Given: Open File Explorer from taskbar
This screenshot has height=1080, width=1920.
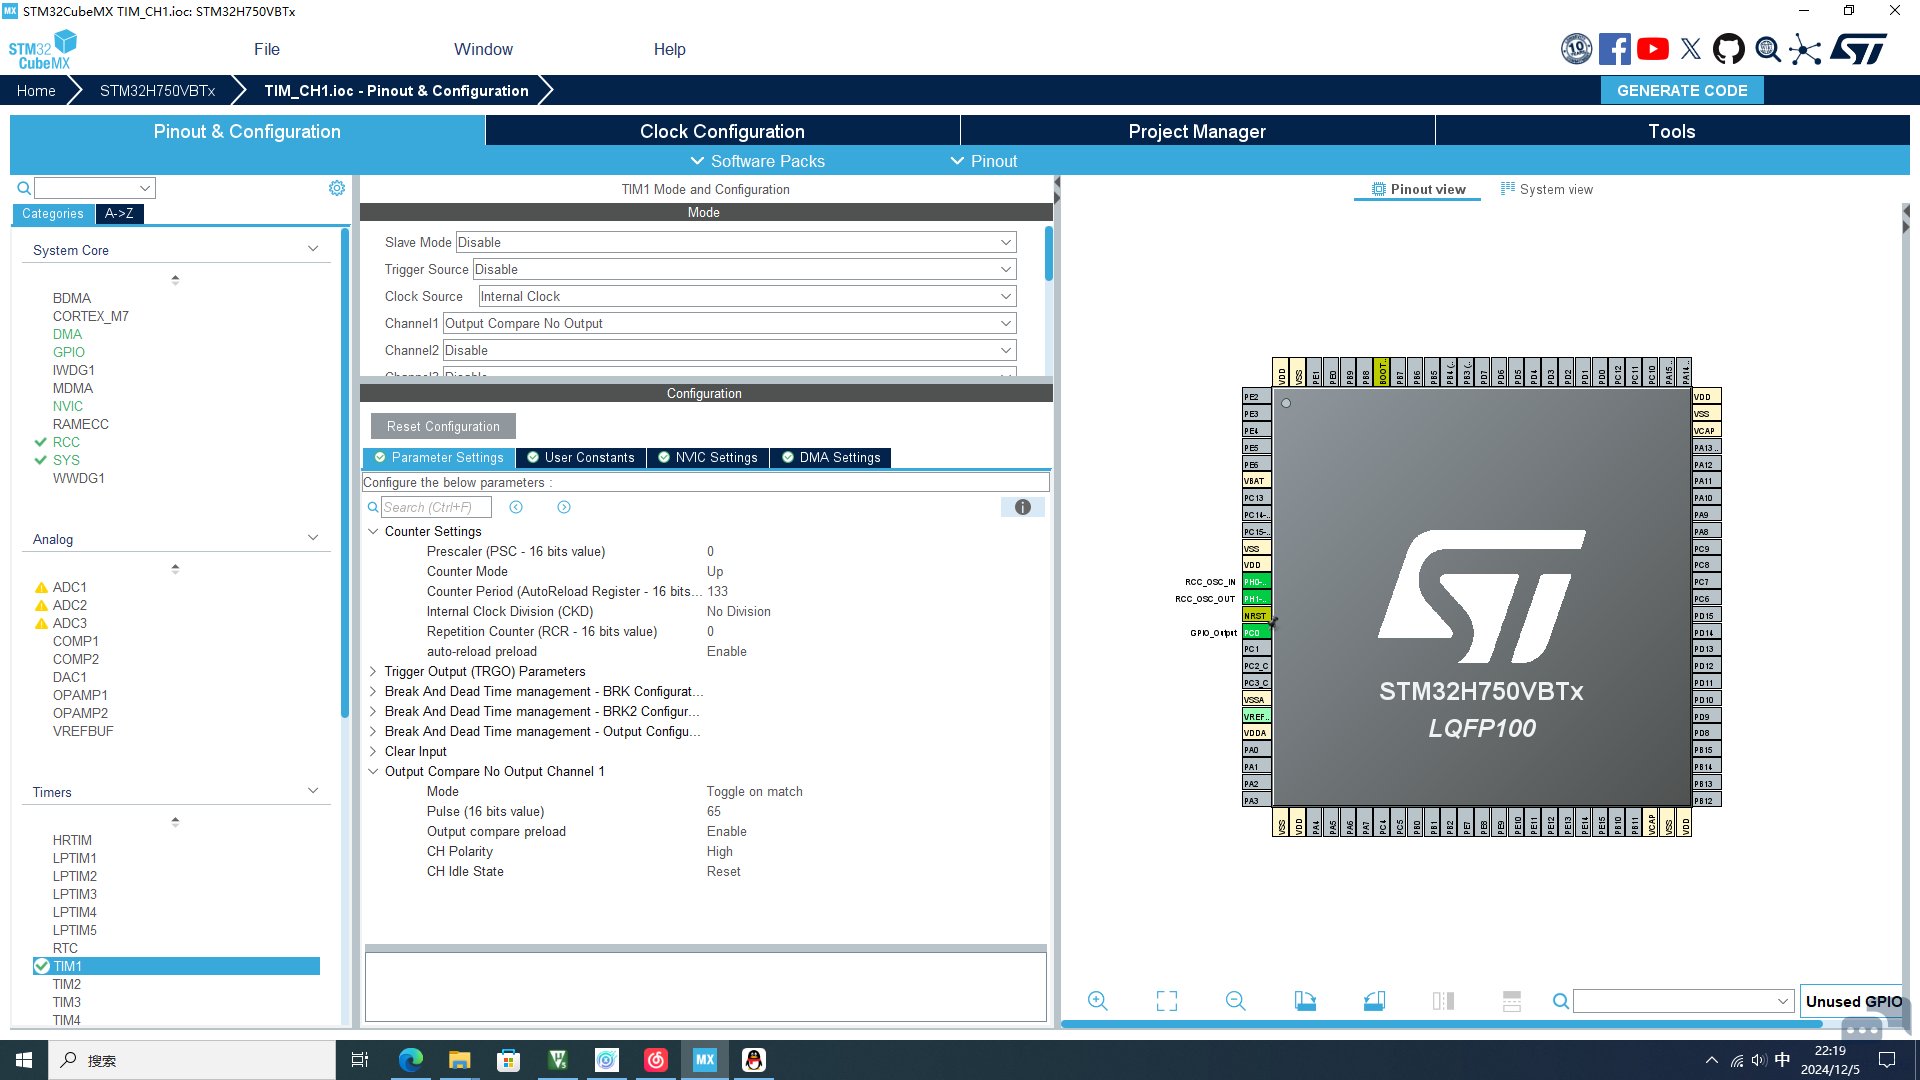Looking at the screenshot, I should [x=459, y=1060].
